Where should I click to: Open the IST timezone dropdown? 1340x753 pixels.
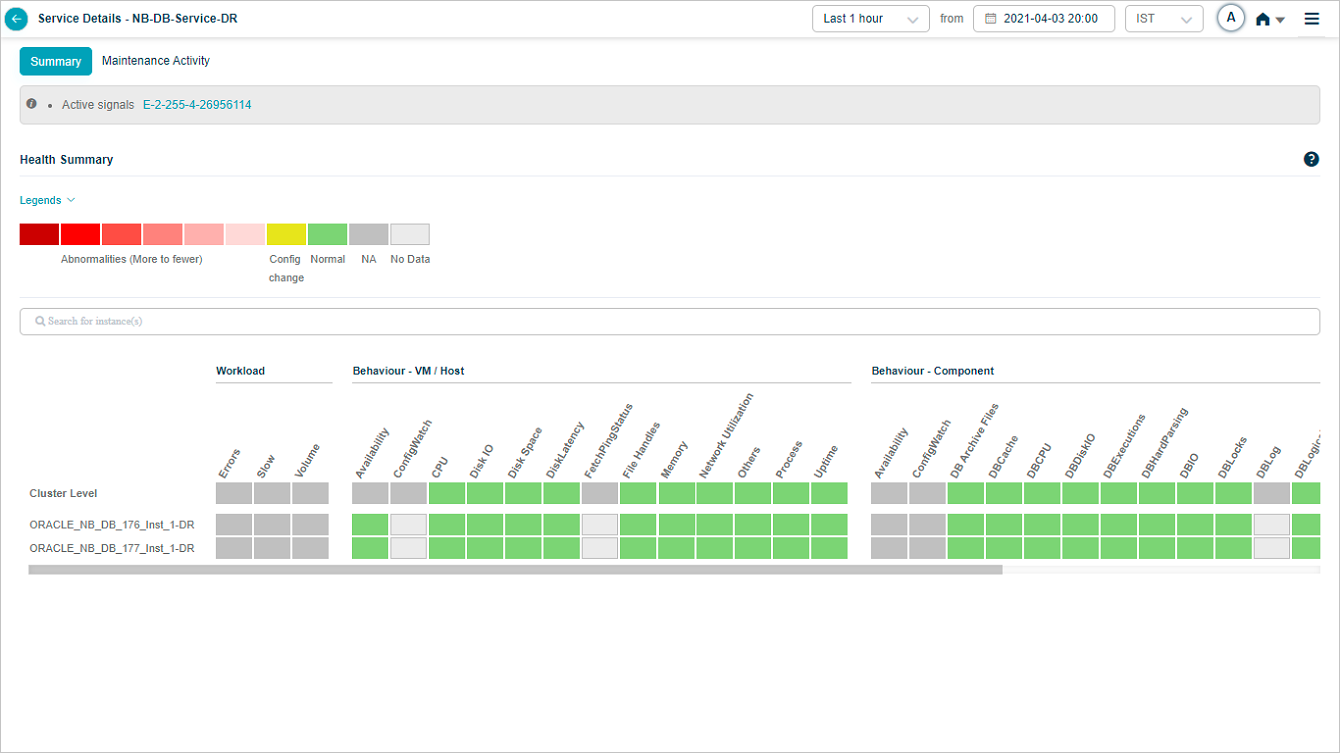(x=1164, y=19)
